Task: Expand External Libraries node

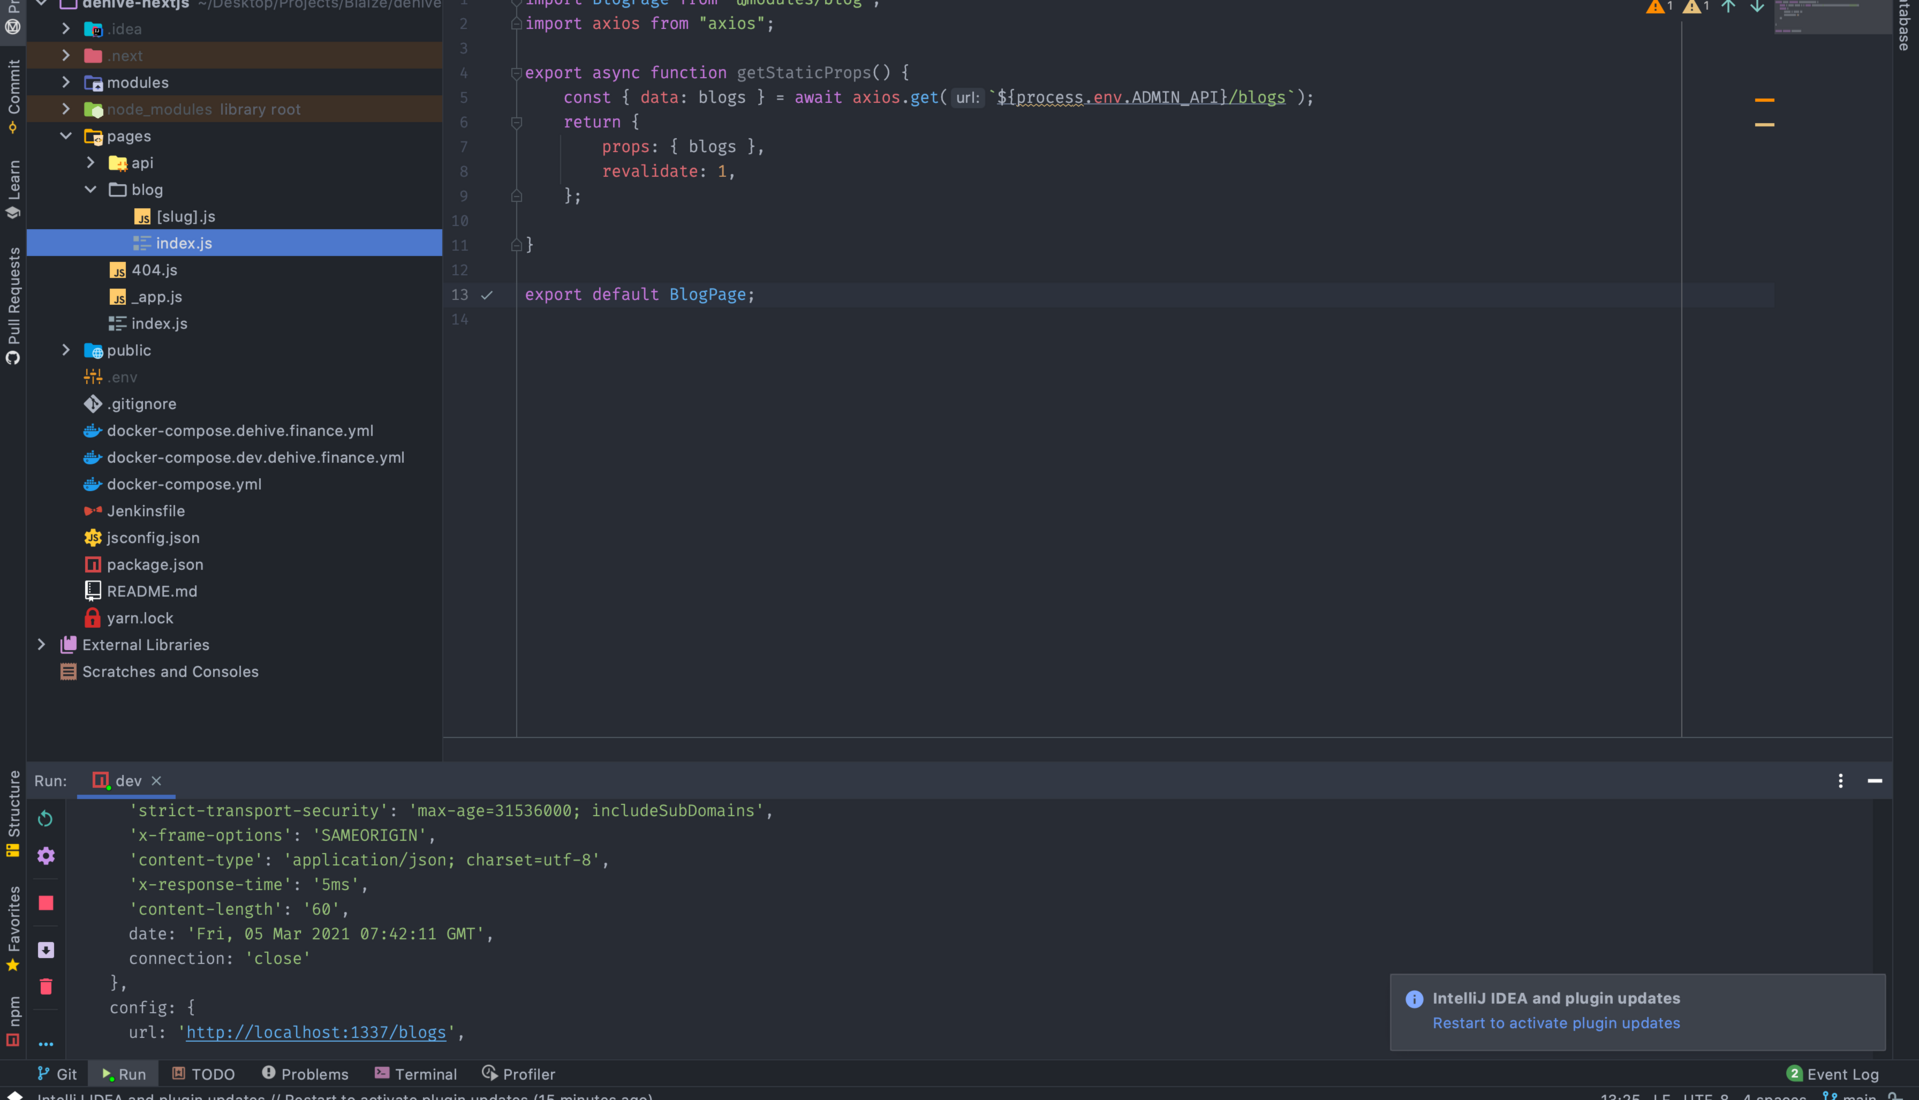Action: point(41,645)
